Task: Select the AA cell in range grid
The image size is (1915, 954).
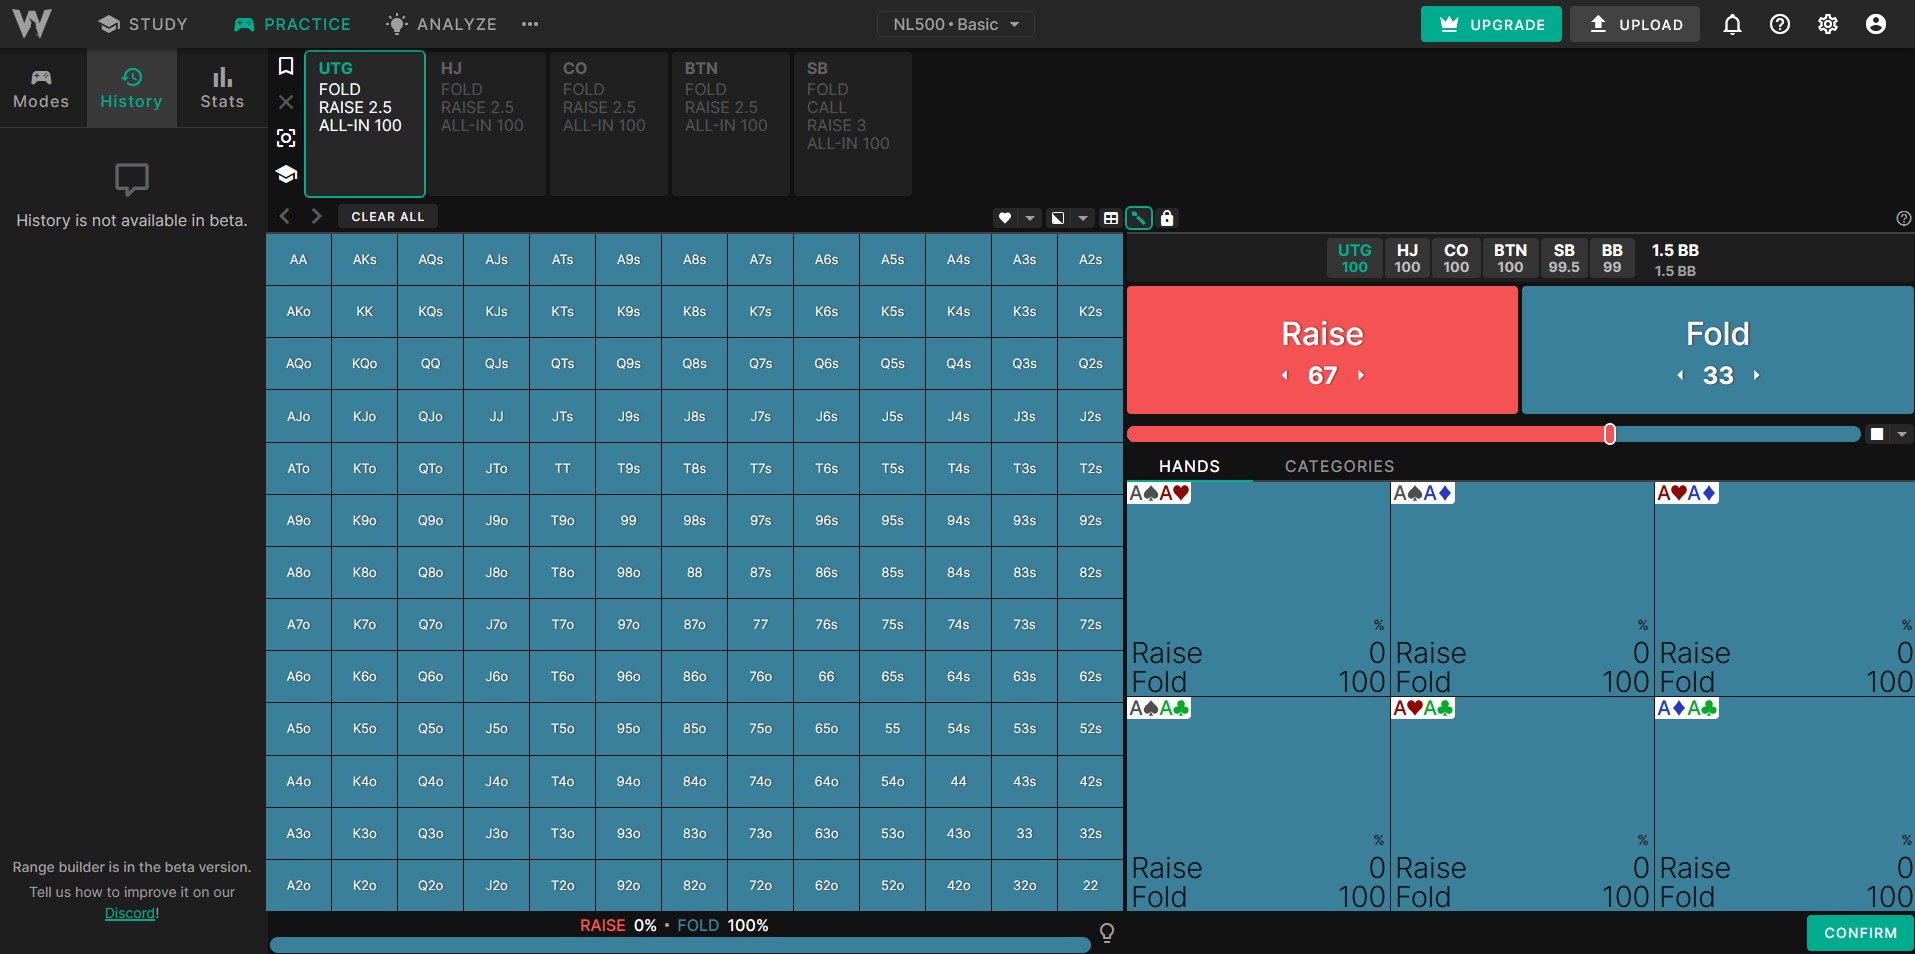Action: [298, 259]
